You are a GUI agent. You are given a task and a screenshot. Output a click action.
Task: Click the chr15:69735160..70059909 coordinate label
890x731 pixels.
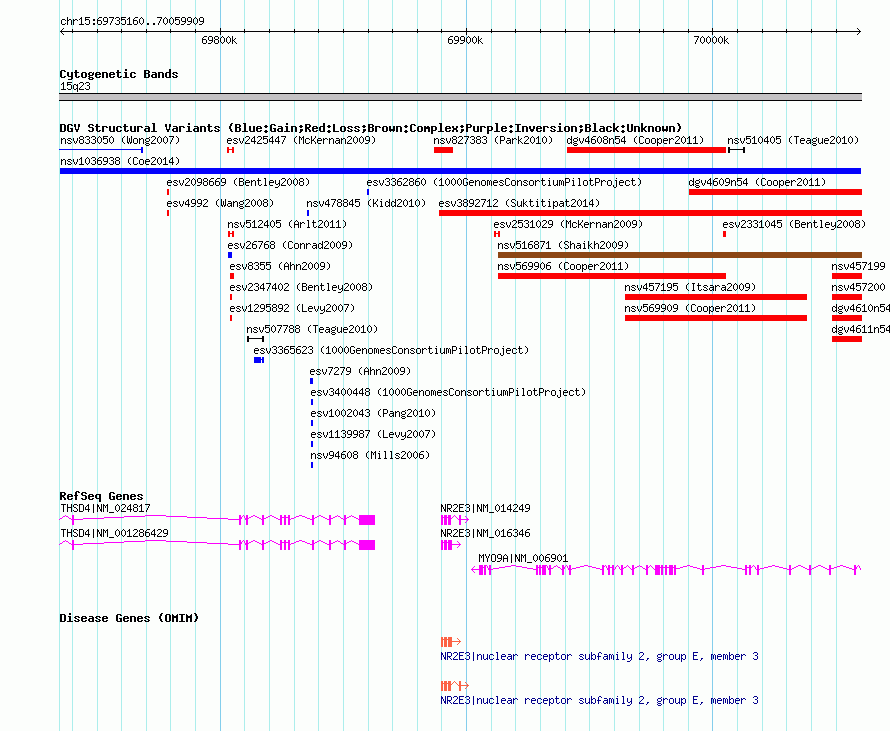pyautogui.click(x=132, y=21)
